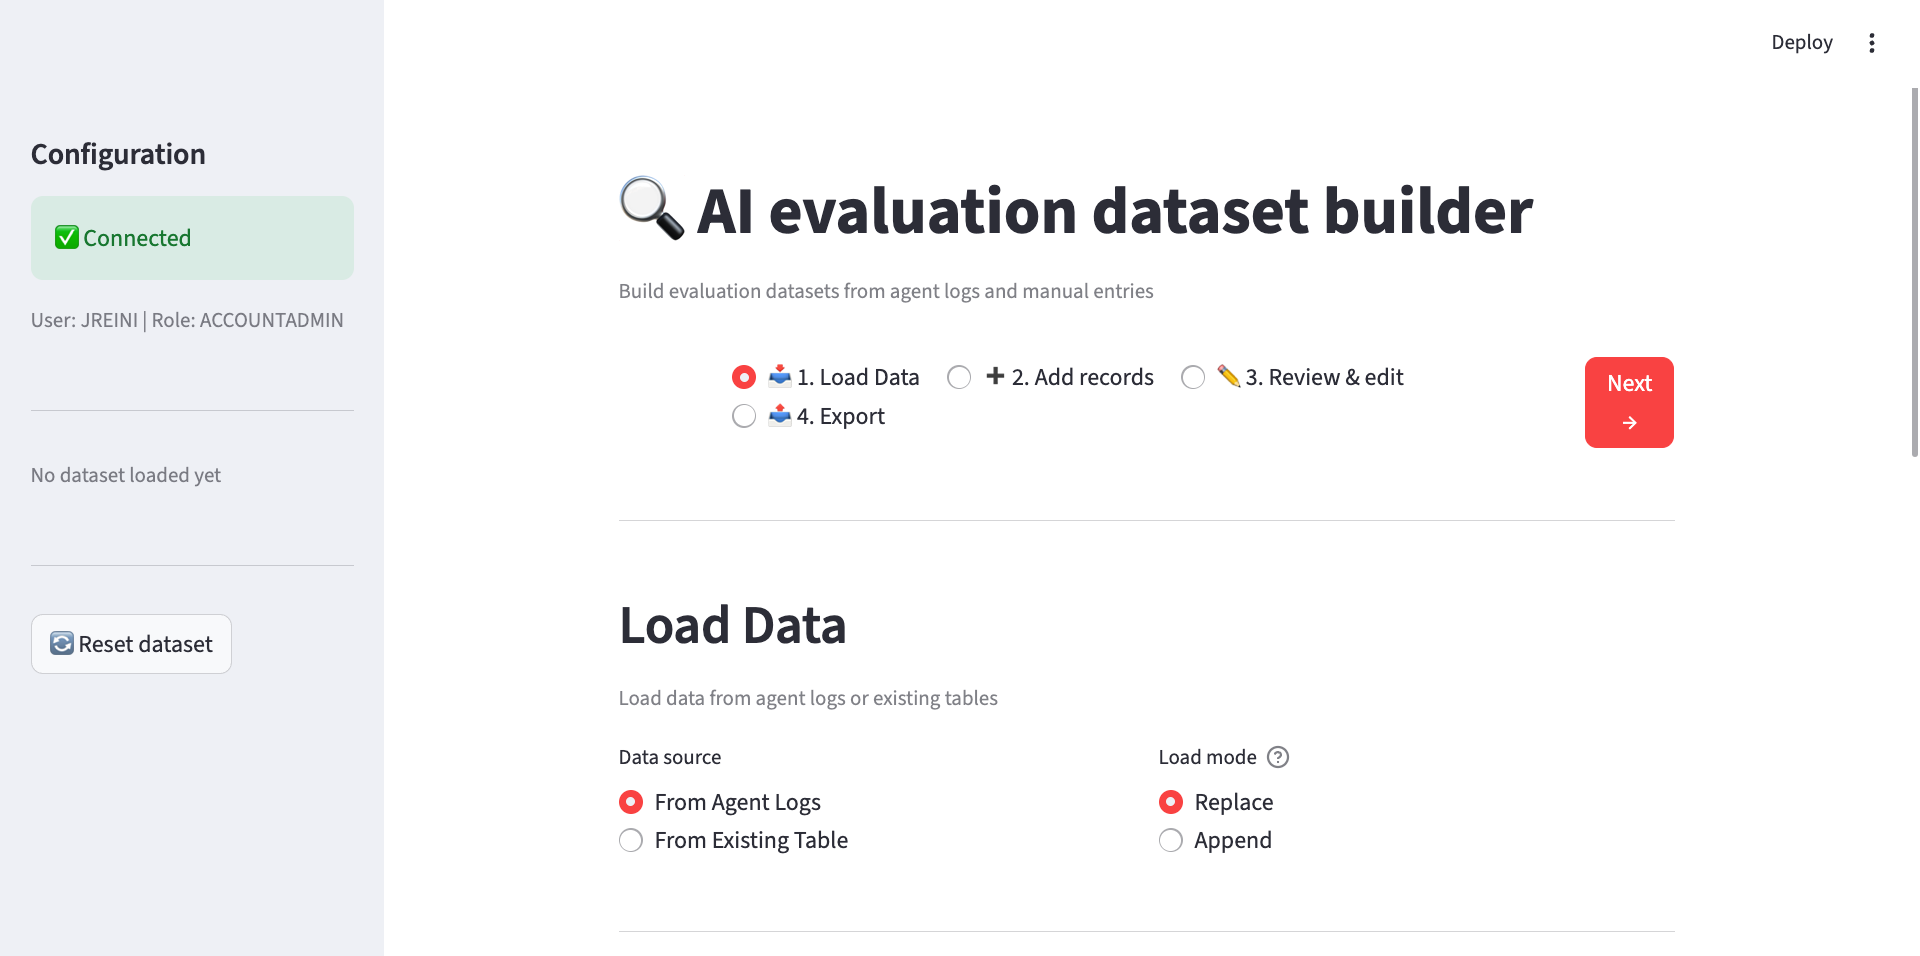Click the chart icon beside 1. Load Data
Viewport: 1920px width, 956px height.
coord(781,376)
